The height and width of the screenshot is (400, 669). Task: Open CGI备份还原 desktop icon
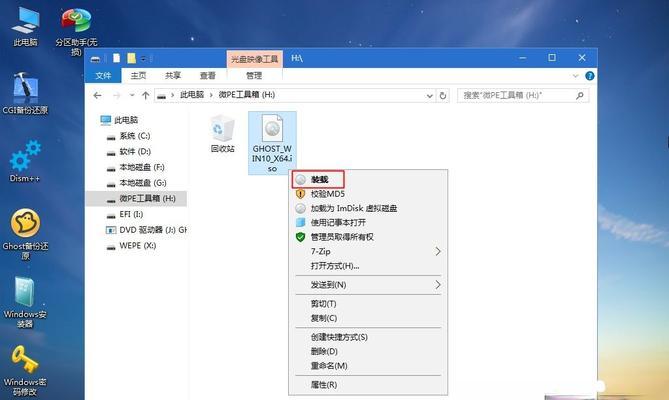pos(25,93)
